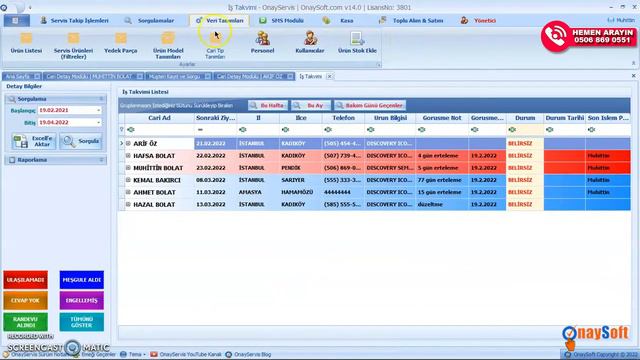Expand the KEMAL BAKIRCI row details
The height and width of the screenshot is (360, 640).
(128, 180)
